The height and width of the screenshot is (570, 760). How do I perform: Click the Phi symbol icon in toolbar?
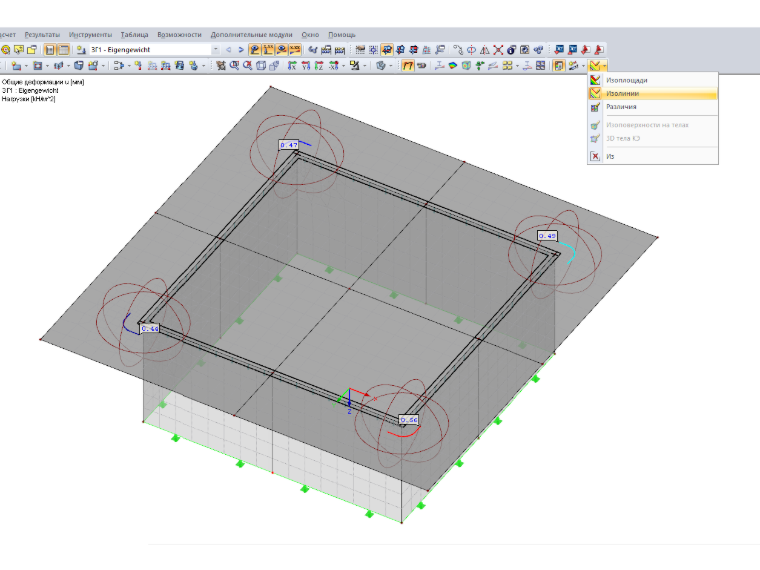[471, 49]
